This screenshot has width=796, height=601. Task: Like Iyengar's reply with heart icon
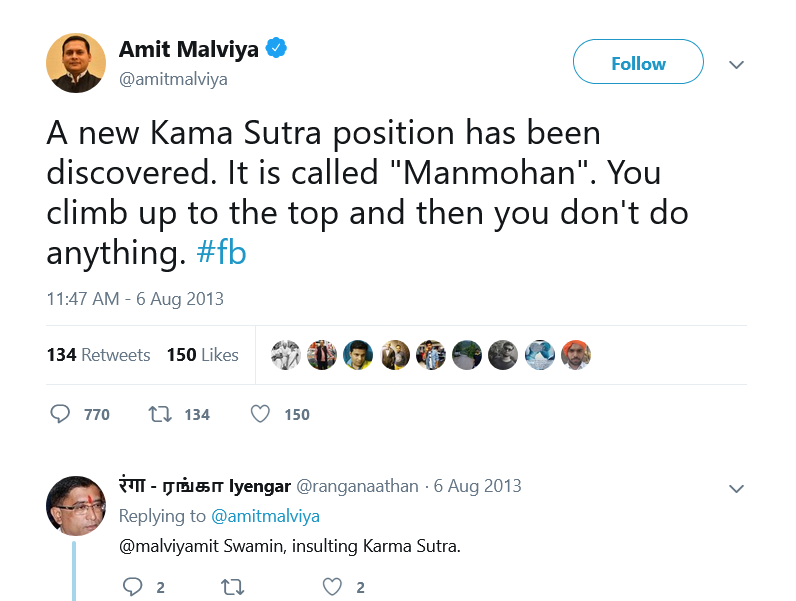(x=333, y=587)
